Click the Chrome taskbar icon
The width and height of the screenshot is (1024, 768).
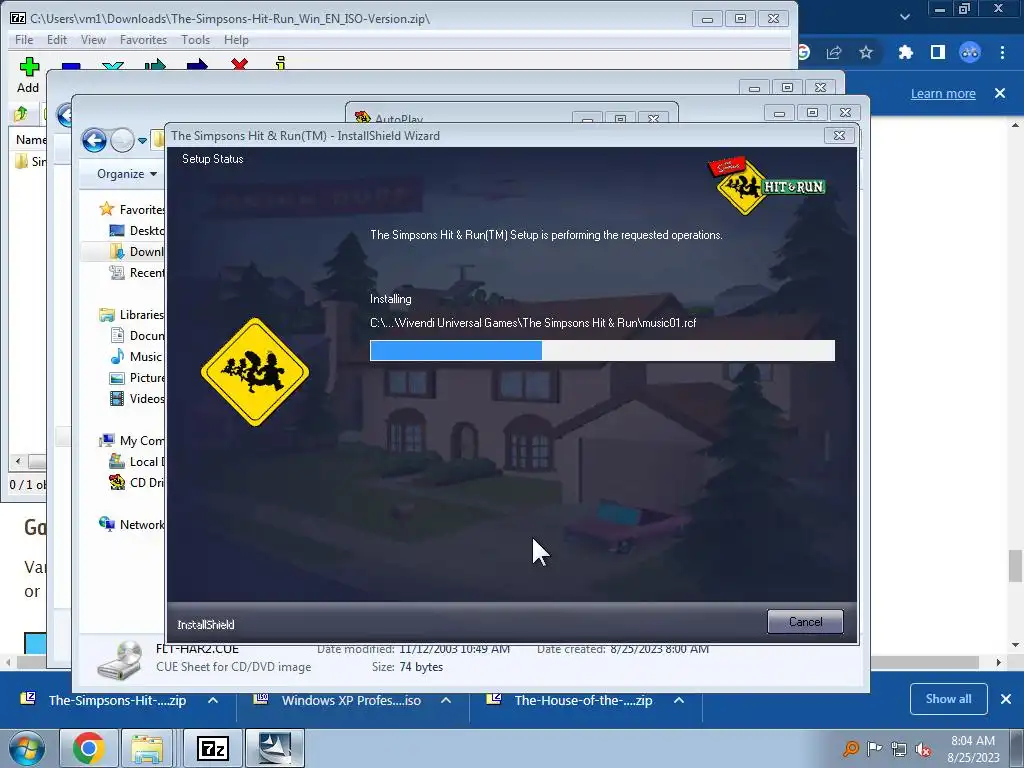tap(88, 748)
